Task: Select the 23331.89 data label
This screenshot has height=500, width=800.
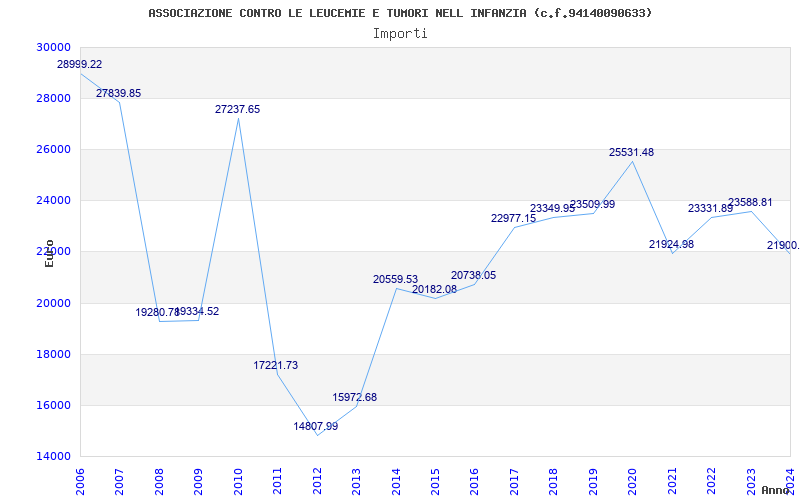Action: click(x=710, y=208)
